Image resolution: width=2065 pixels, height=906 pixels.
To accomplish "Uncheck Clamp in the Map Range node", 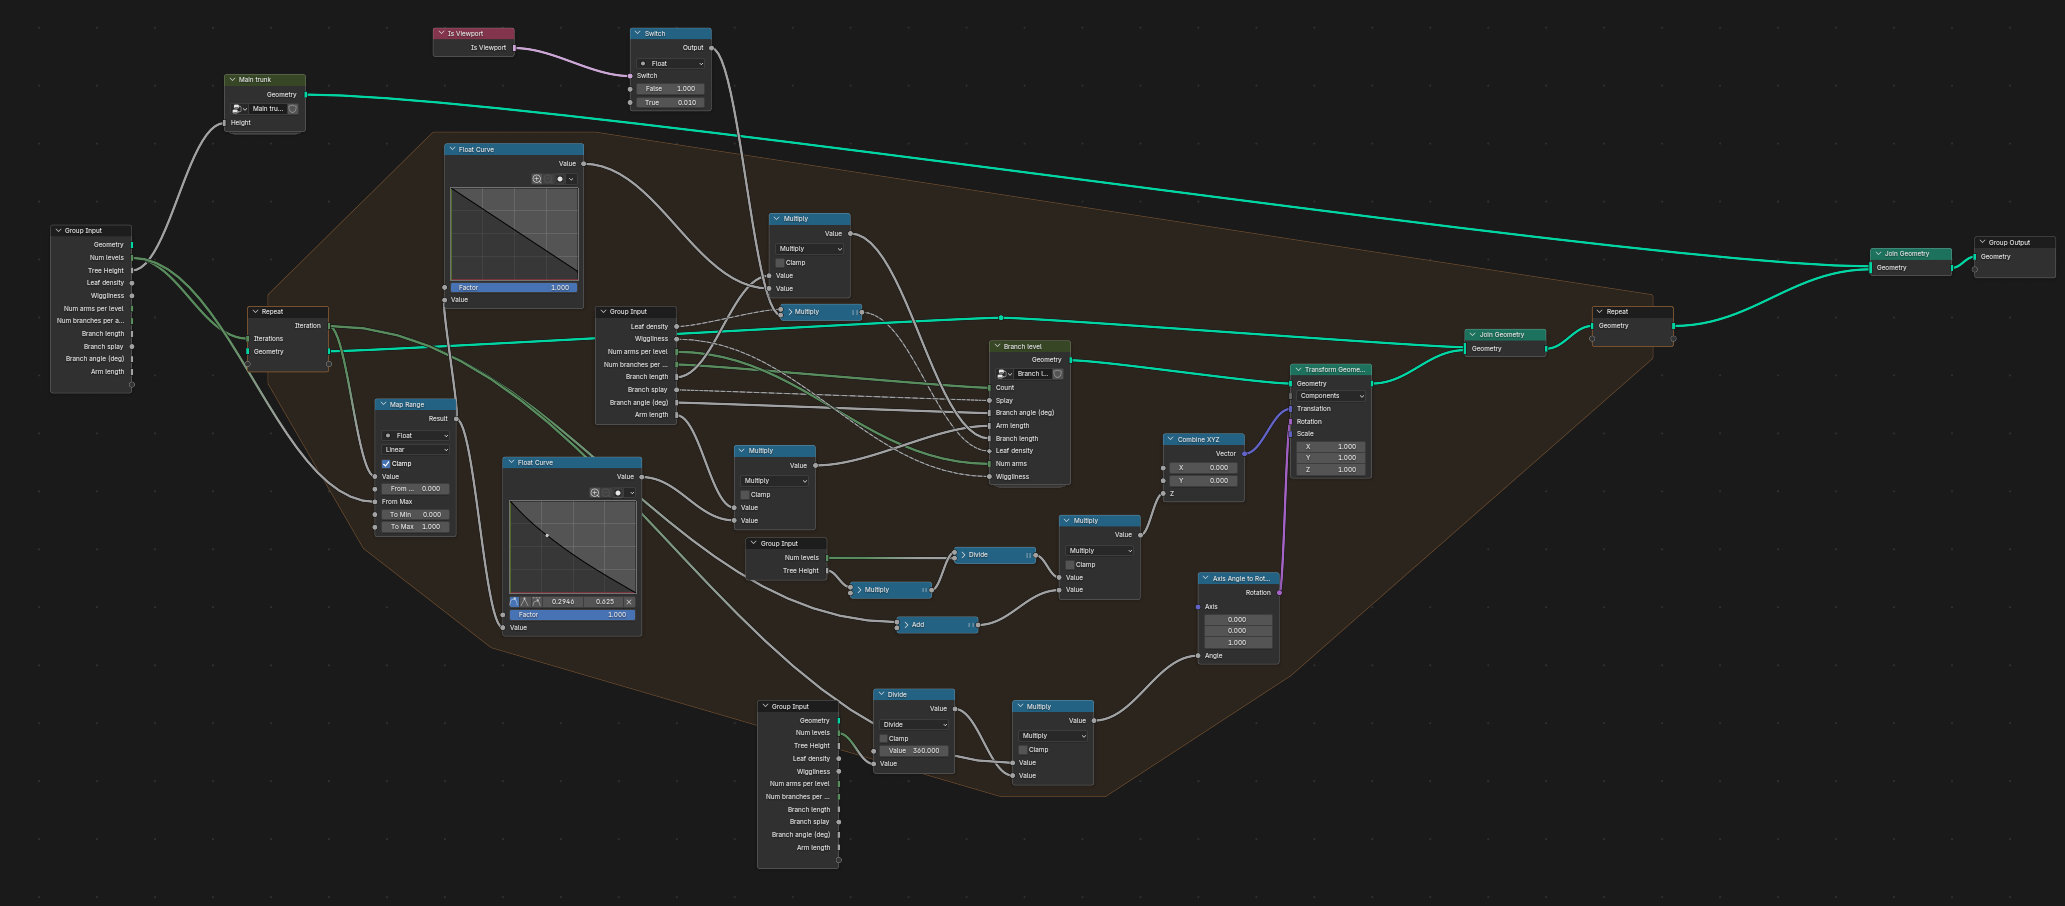I will click(x=386, y=464).
